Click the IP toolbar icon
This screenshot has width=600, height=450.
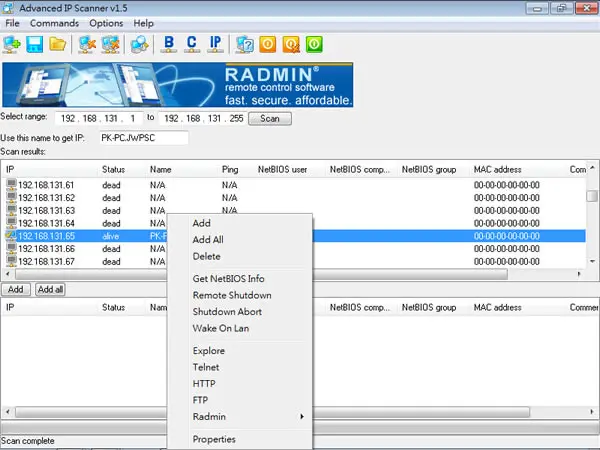pos(215,44)
